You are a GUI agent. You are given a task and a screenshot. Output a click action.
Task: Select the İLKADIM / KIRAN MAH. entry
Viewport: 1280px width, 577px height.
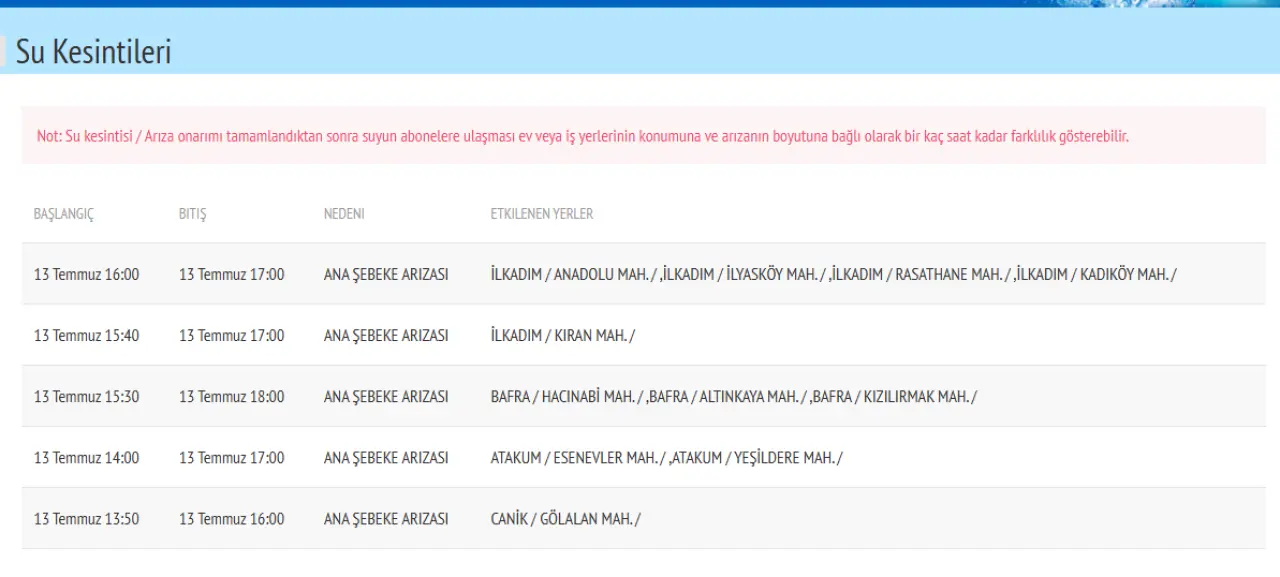pos(563,335)
